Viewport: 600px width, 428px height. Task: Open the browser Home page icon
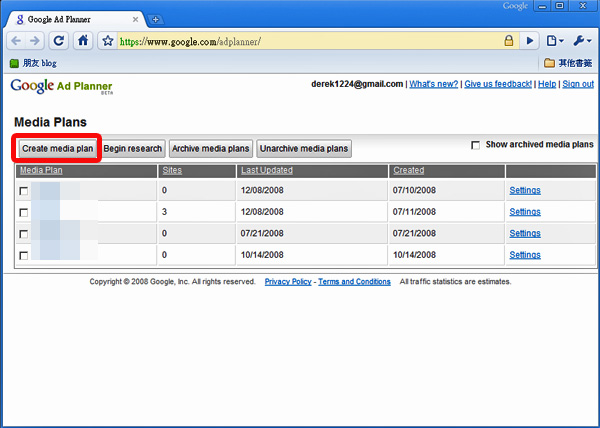83,41
